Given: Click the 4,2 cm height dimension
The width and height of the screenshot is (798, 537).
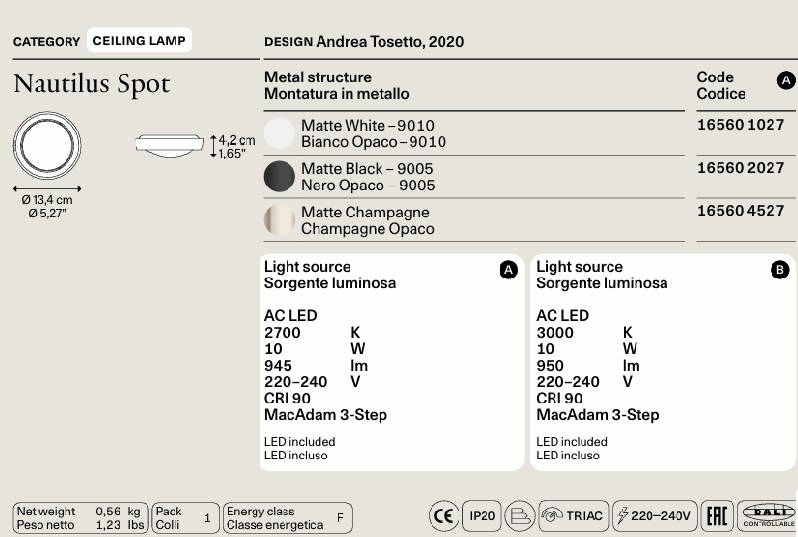Looking at the screenshot, I should coord(237,140).
